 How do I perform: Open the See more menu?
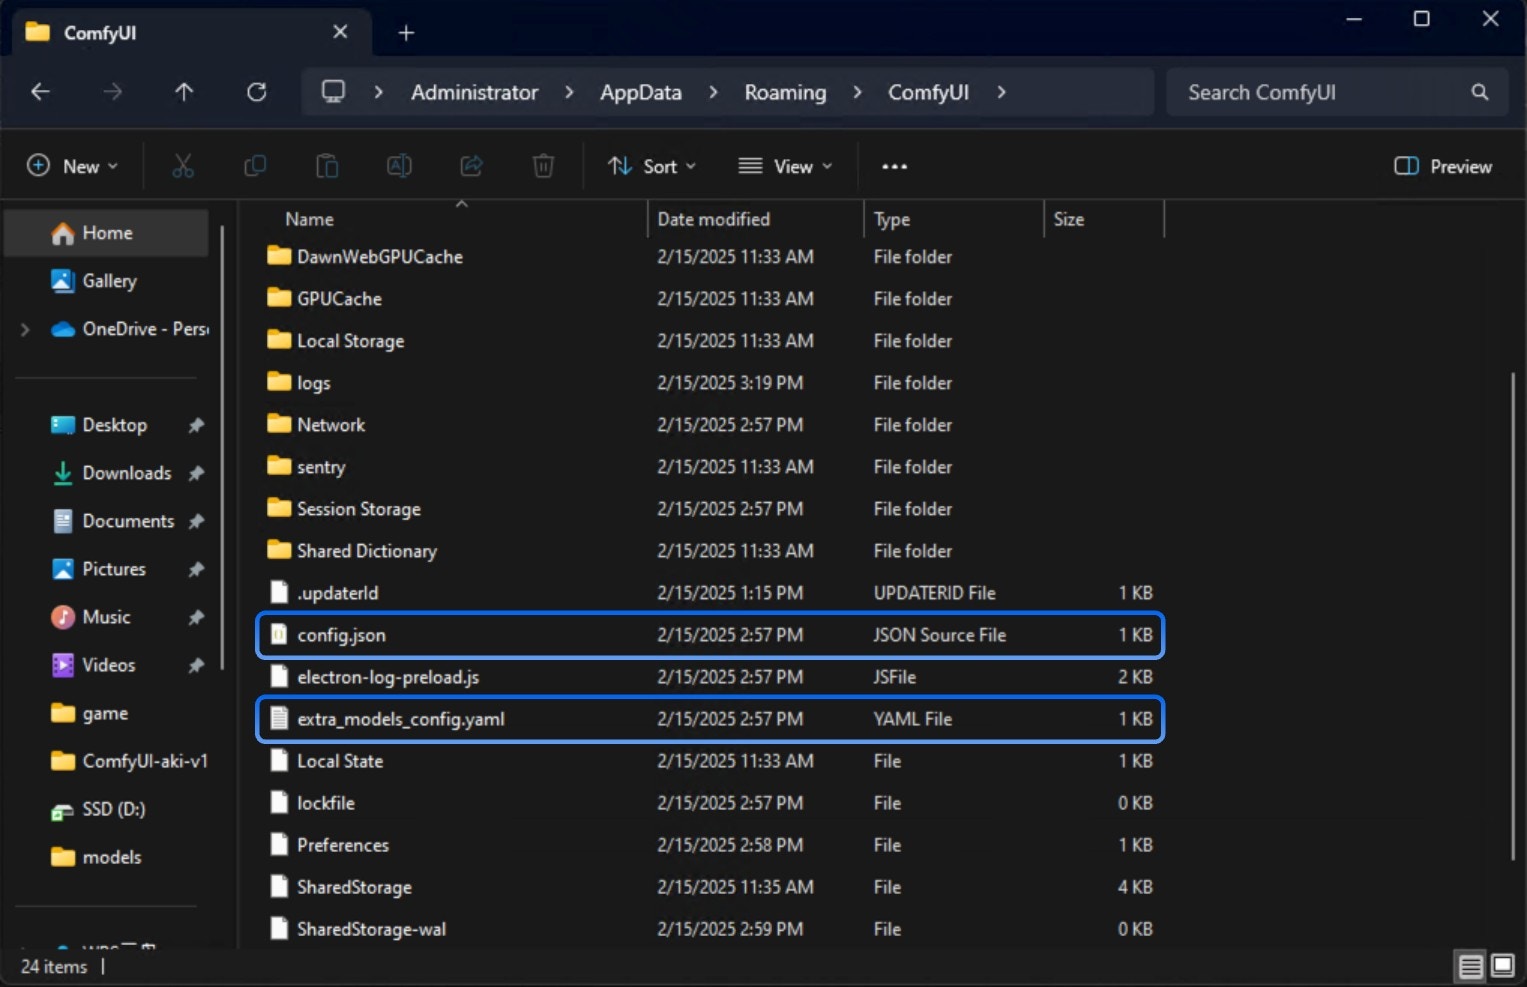point(893,166)
